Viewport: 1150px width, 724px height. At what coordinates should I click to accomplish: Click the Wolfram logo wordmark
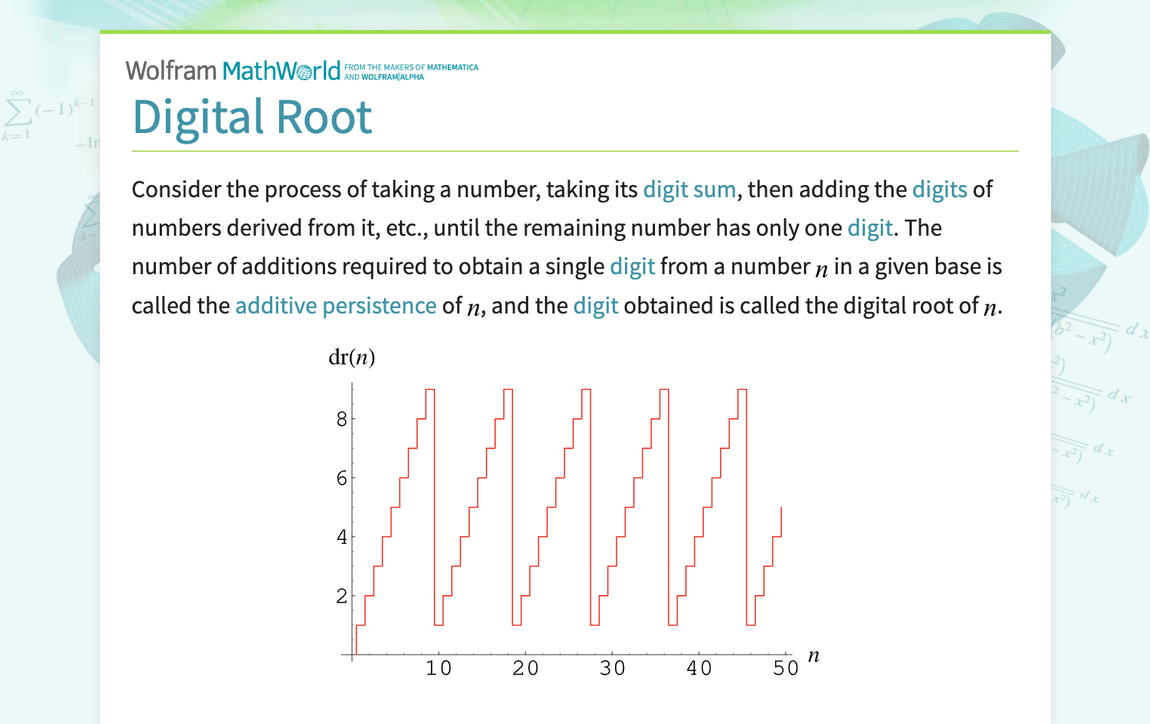coord(170,70)
